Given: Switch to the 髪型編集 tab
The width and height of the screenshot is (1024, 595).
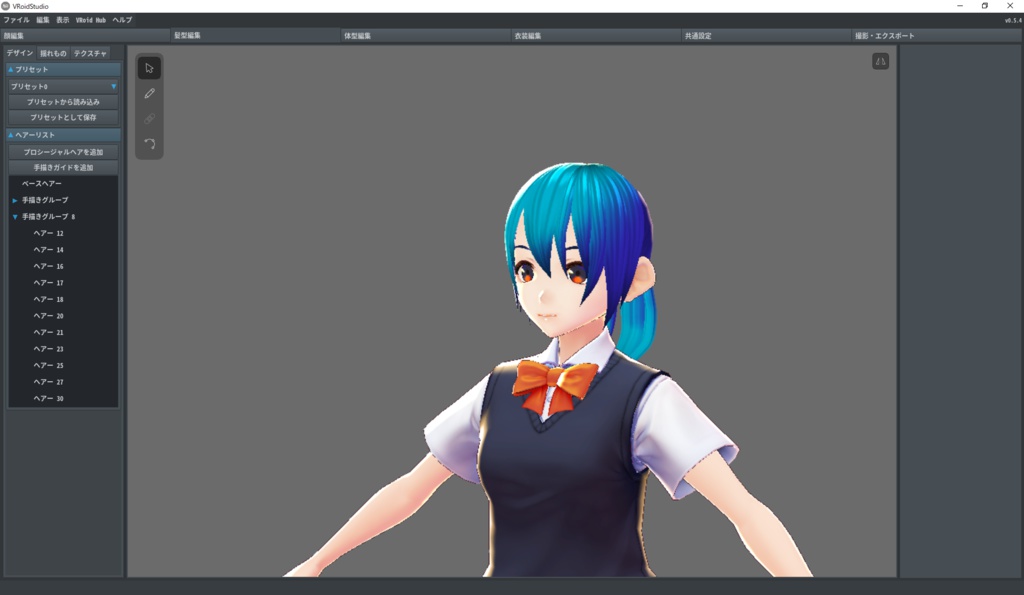Looking at the screenshot, I should [256, 36].
